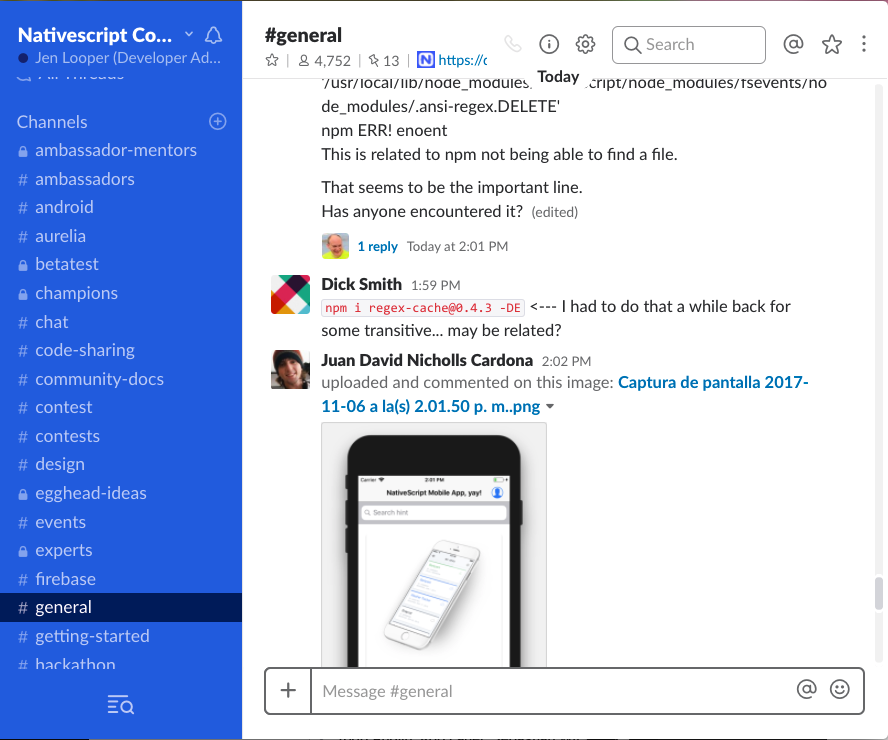Click the Channels section header
The image size is (888, 740).
(52, 122)
